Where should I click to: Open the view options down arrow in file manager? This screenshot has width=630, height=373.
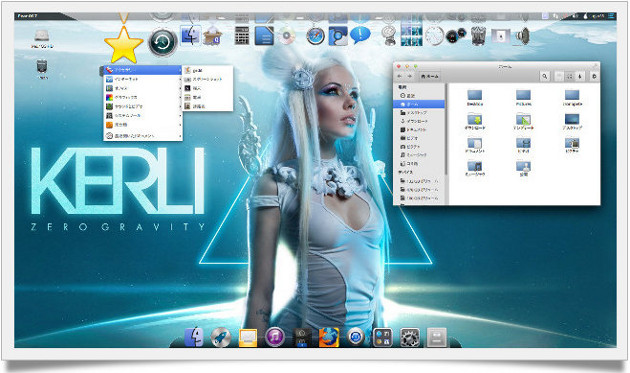[579, 76]
